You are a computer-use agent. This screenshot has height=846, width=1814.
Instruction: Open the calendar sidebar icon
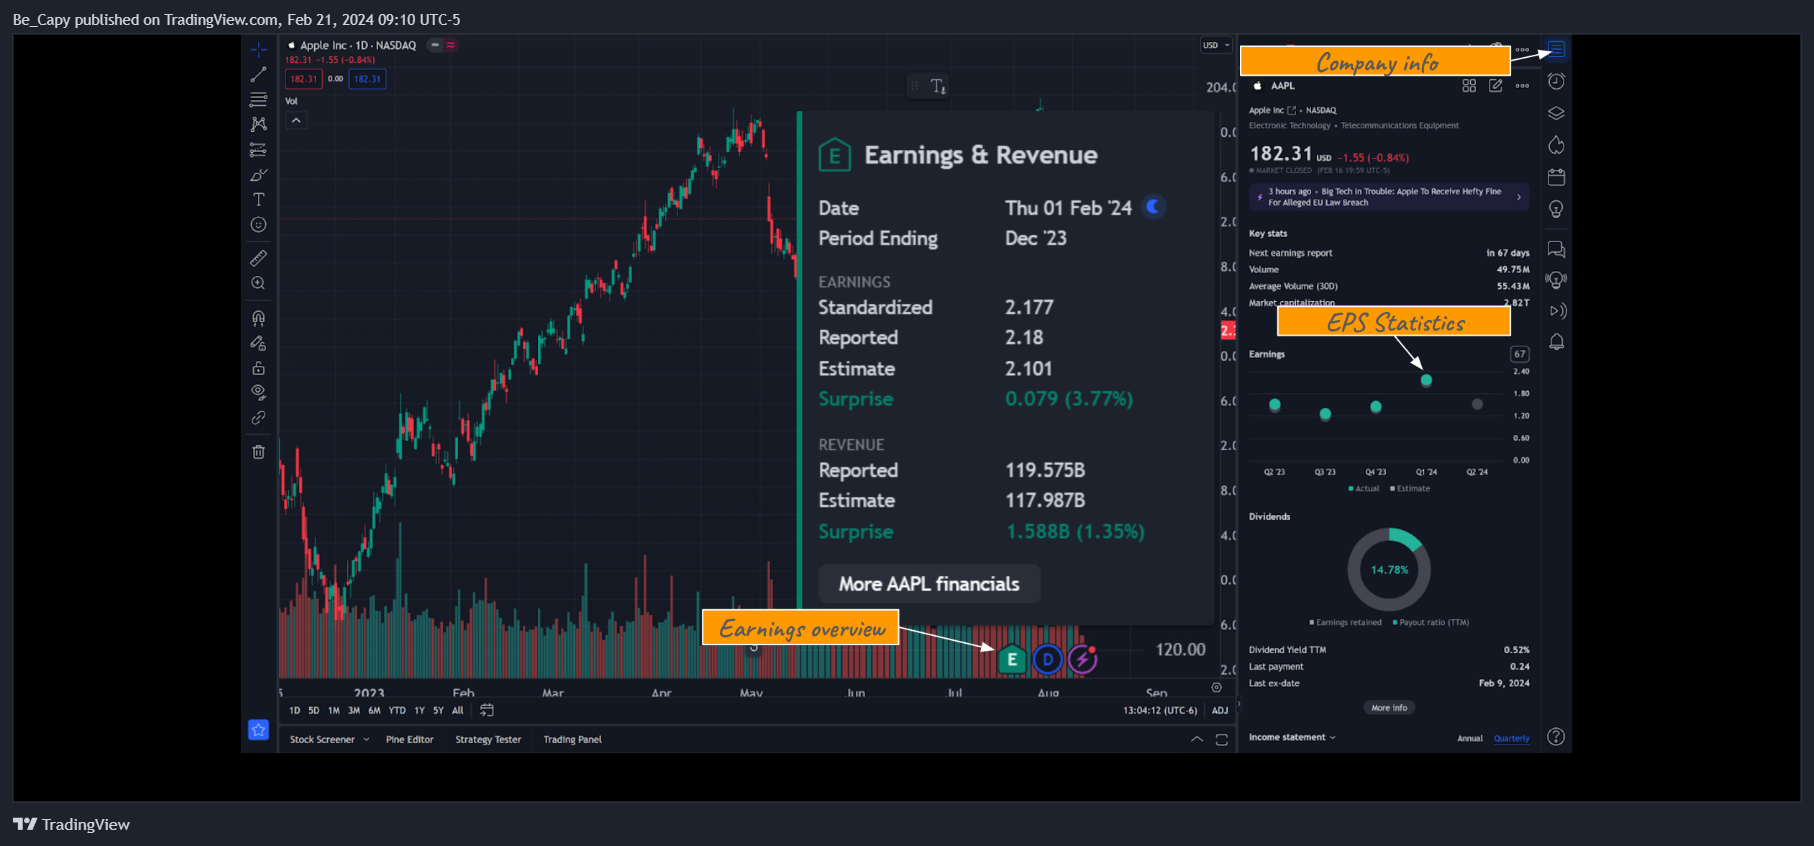click(1556, 177)
